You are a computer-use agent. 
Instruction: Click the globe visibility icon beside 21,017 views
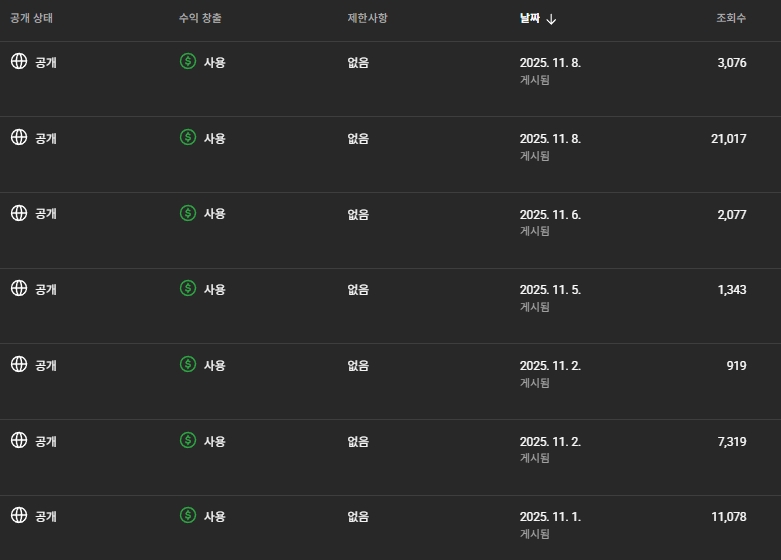[x=18, y=138]
